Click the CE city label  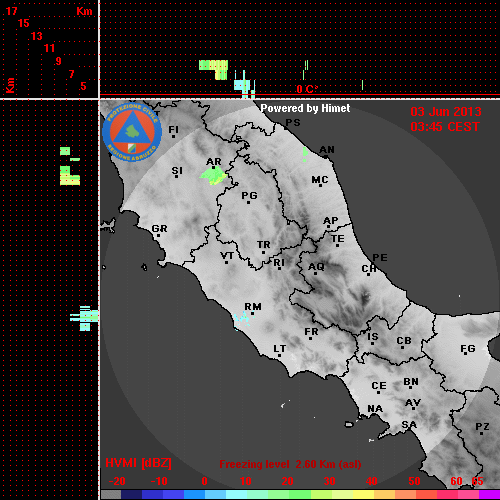pos(379,386)
